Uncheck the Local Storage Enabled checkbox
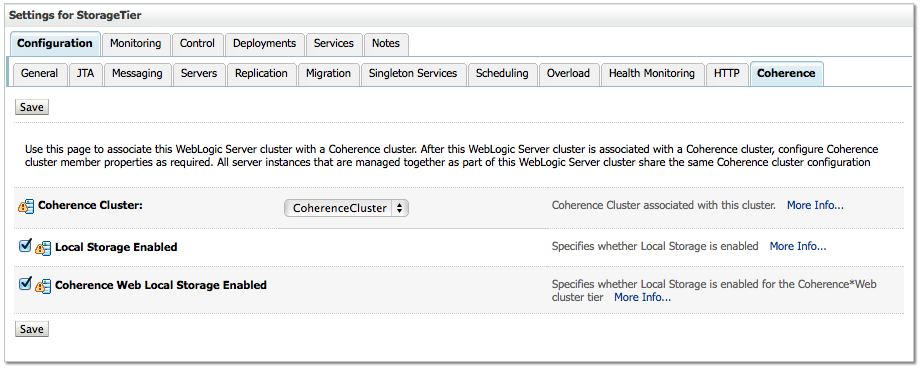Viewport: 922px width, 368px height. pyautogui.click(x=25, y=246)
